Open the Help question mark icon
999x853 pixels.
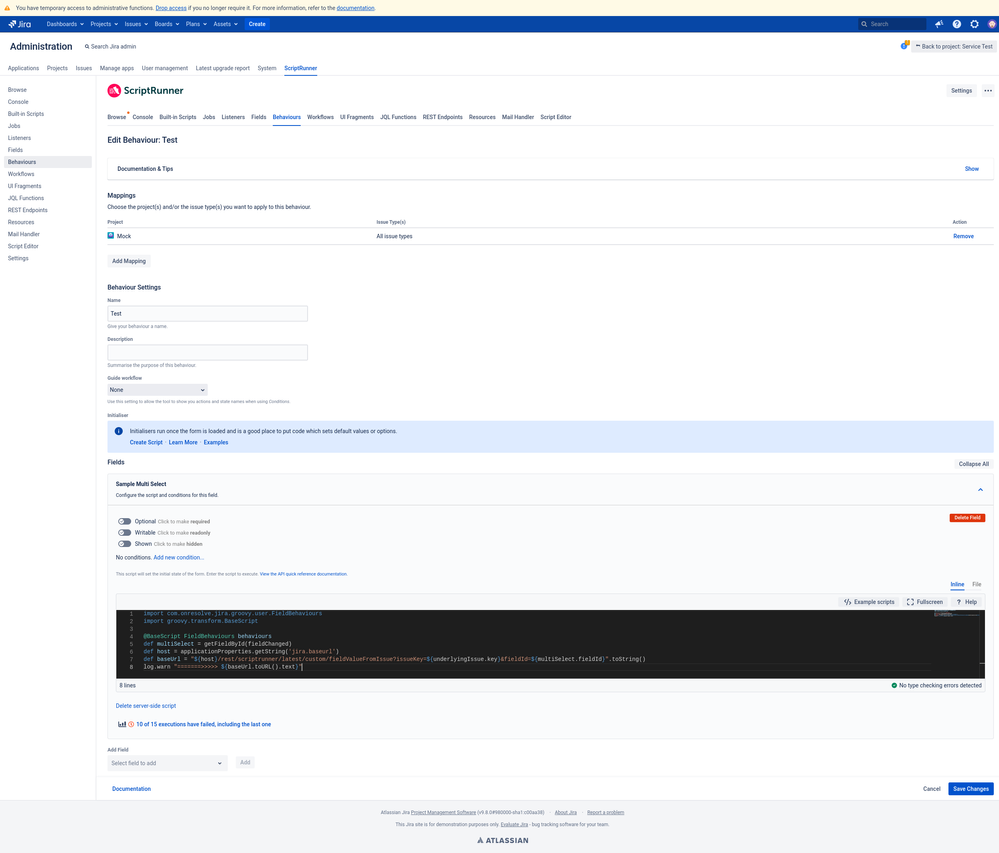click(x=956, y=24)
